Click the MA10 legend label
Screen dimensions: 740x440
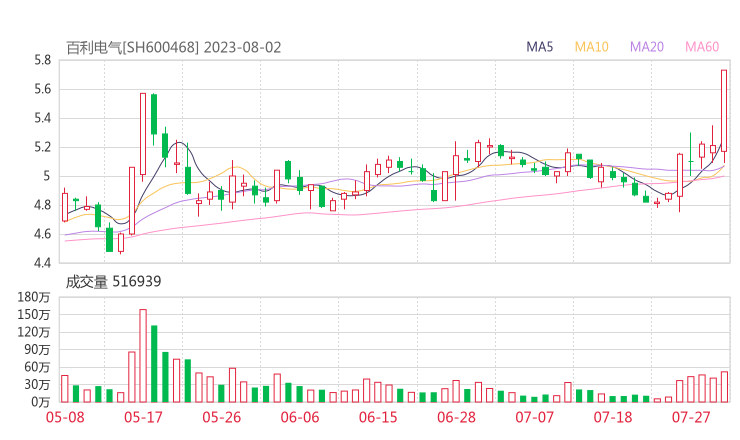click(591, 47)
